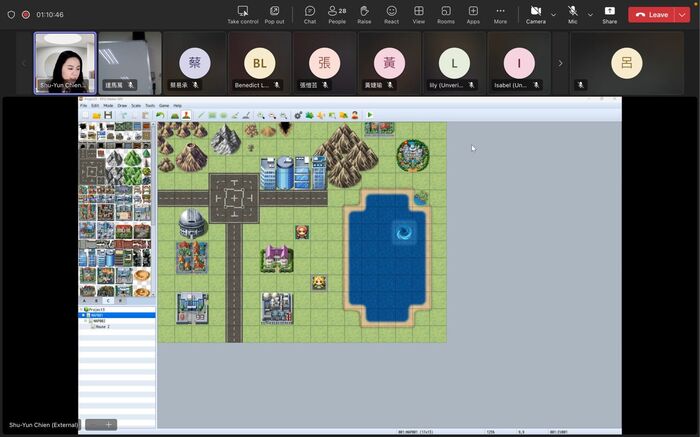The width and height of the screenshot is (700, 437).
Task: Select the Ellipse drawing tool
Action: click(224, 115)
